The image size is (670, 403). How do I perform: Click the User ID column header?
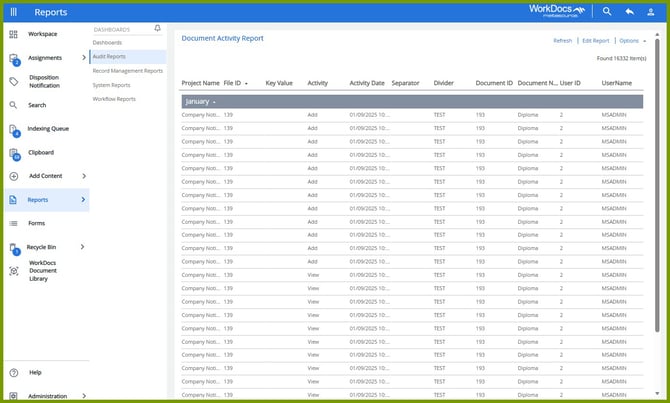pos(570,83)
